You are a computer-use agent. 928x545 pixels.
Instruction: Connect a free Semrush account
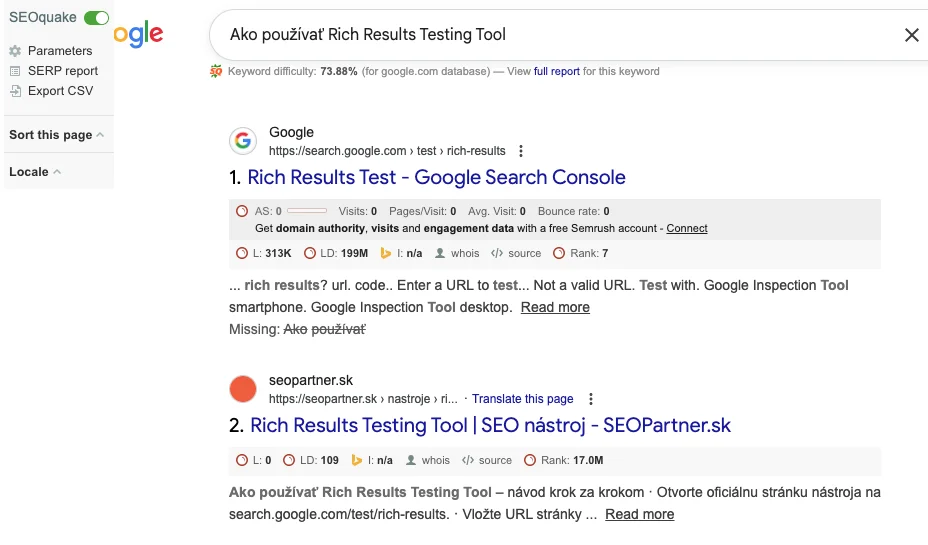click(x=687, y=229)
